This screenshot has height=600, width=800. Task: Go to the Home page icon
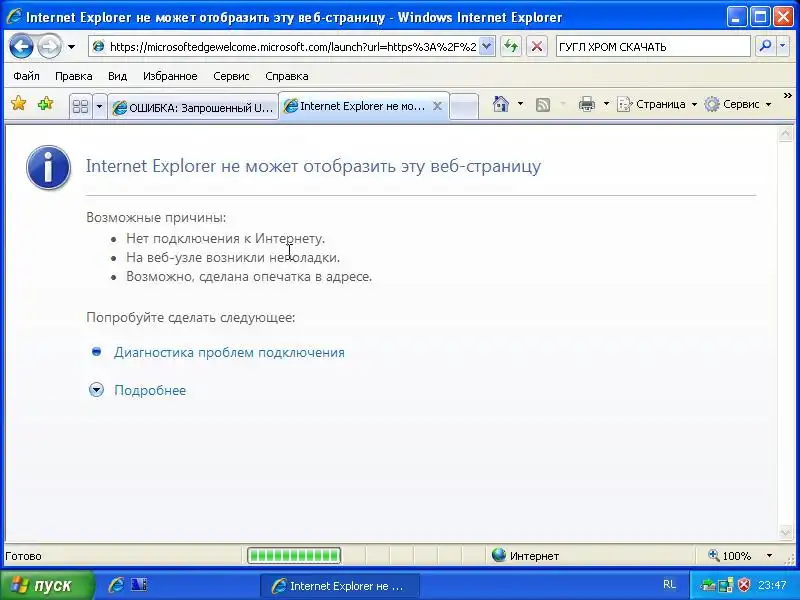pos(501,104)
